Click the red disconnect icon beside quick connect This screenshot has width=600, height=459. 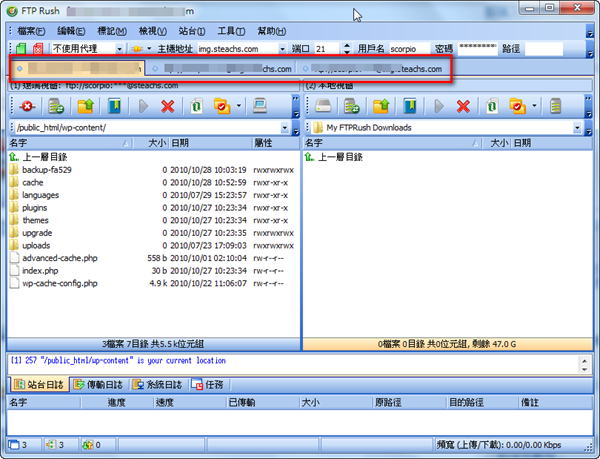coord(38,49)
